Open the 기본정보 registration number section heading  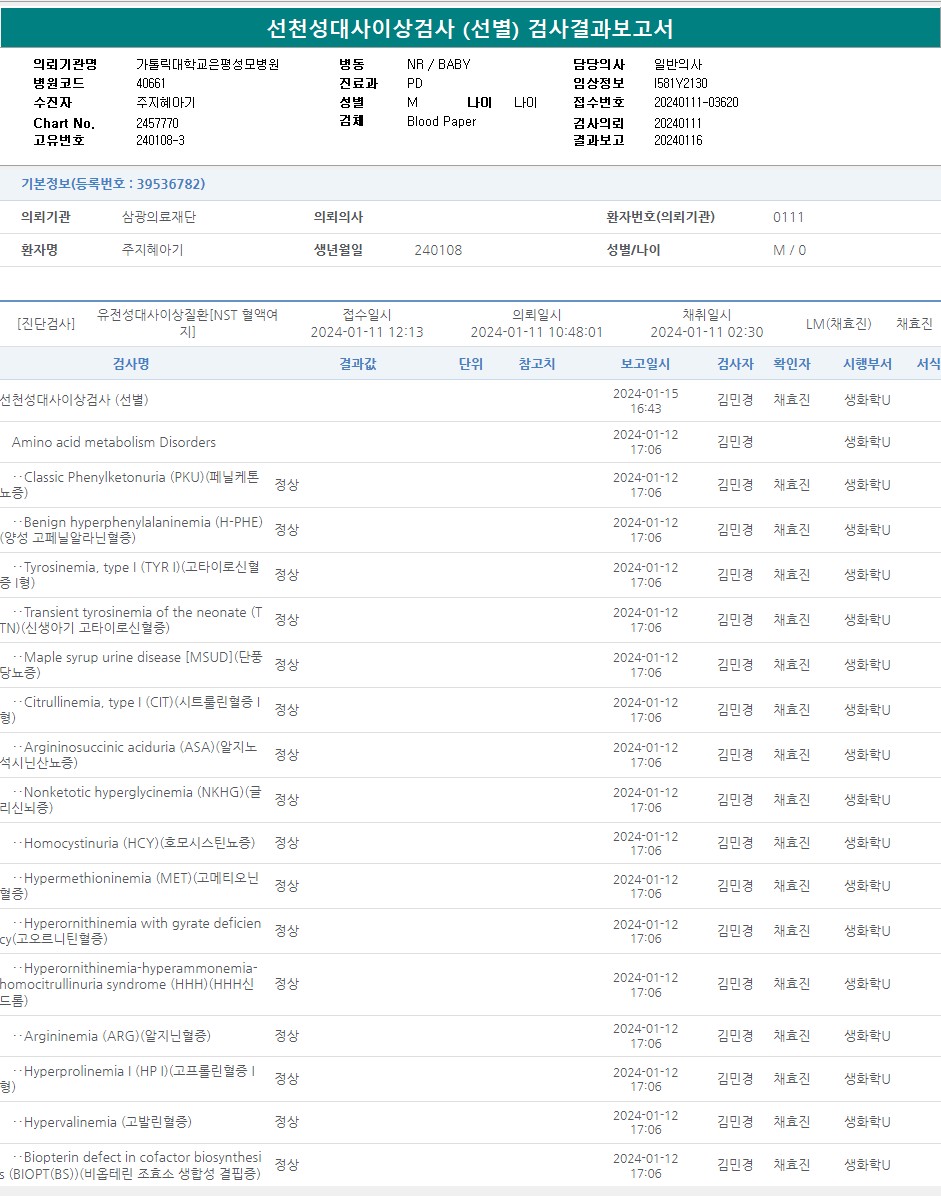pos(113,184)
